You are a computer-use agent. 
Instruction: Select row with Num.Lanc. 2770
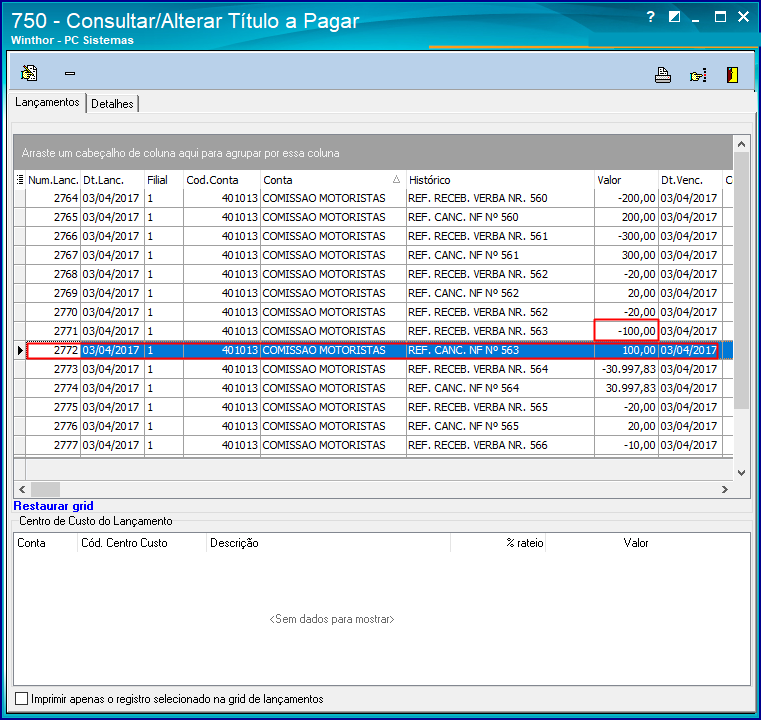coord(374,312)
